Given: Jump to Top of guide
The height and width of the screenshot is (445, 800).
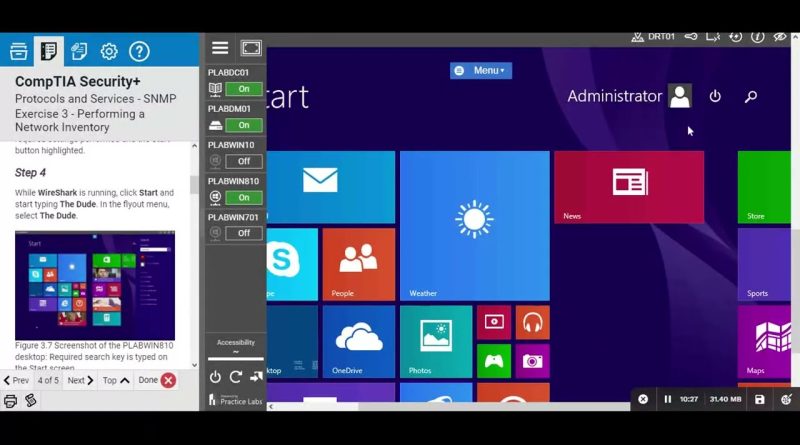Looking at the screenshot, I should pyautogui.click(x=116, y=380).
